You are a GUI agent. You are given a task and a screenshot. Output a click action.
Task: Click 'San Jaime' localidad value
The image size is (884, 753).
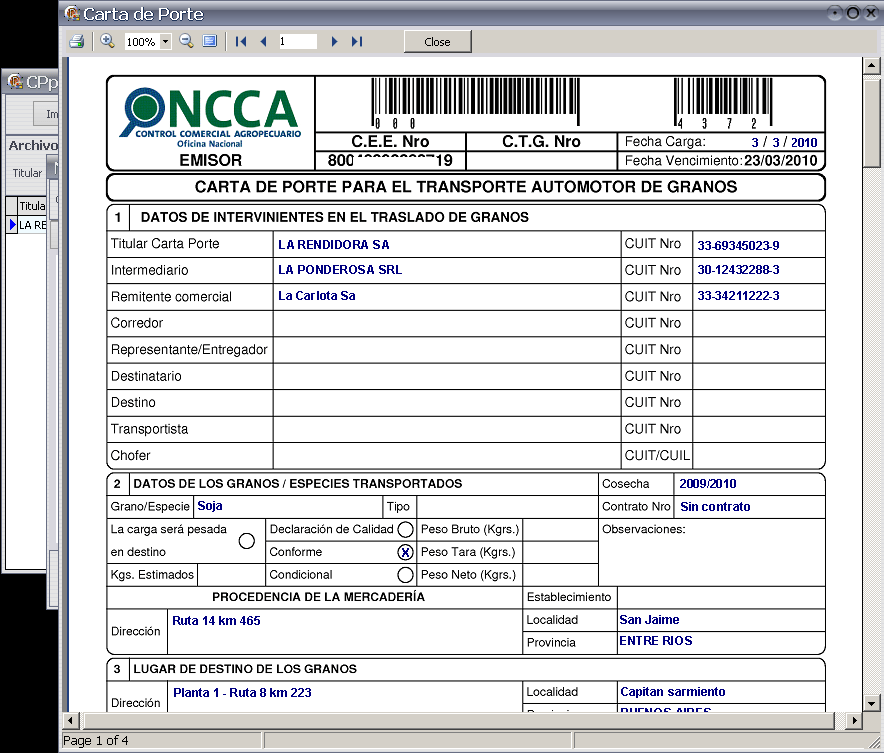click(x=649, y=620)
